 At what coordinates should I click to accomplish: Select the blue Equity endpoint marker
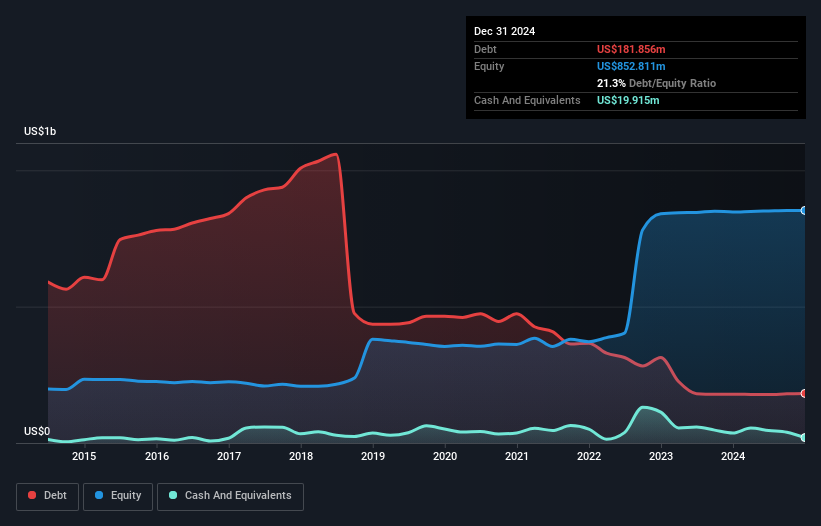click(804, 210)
